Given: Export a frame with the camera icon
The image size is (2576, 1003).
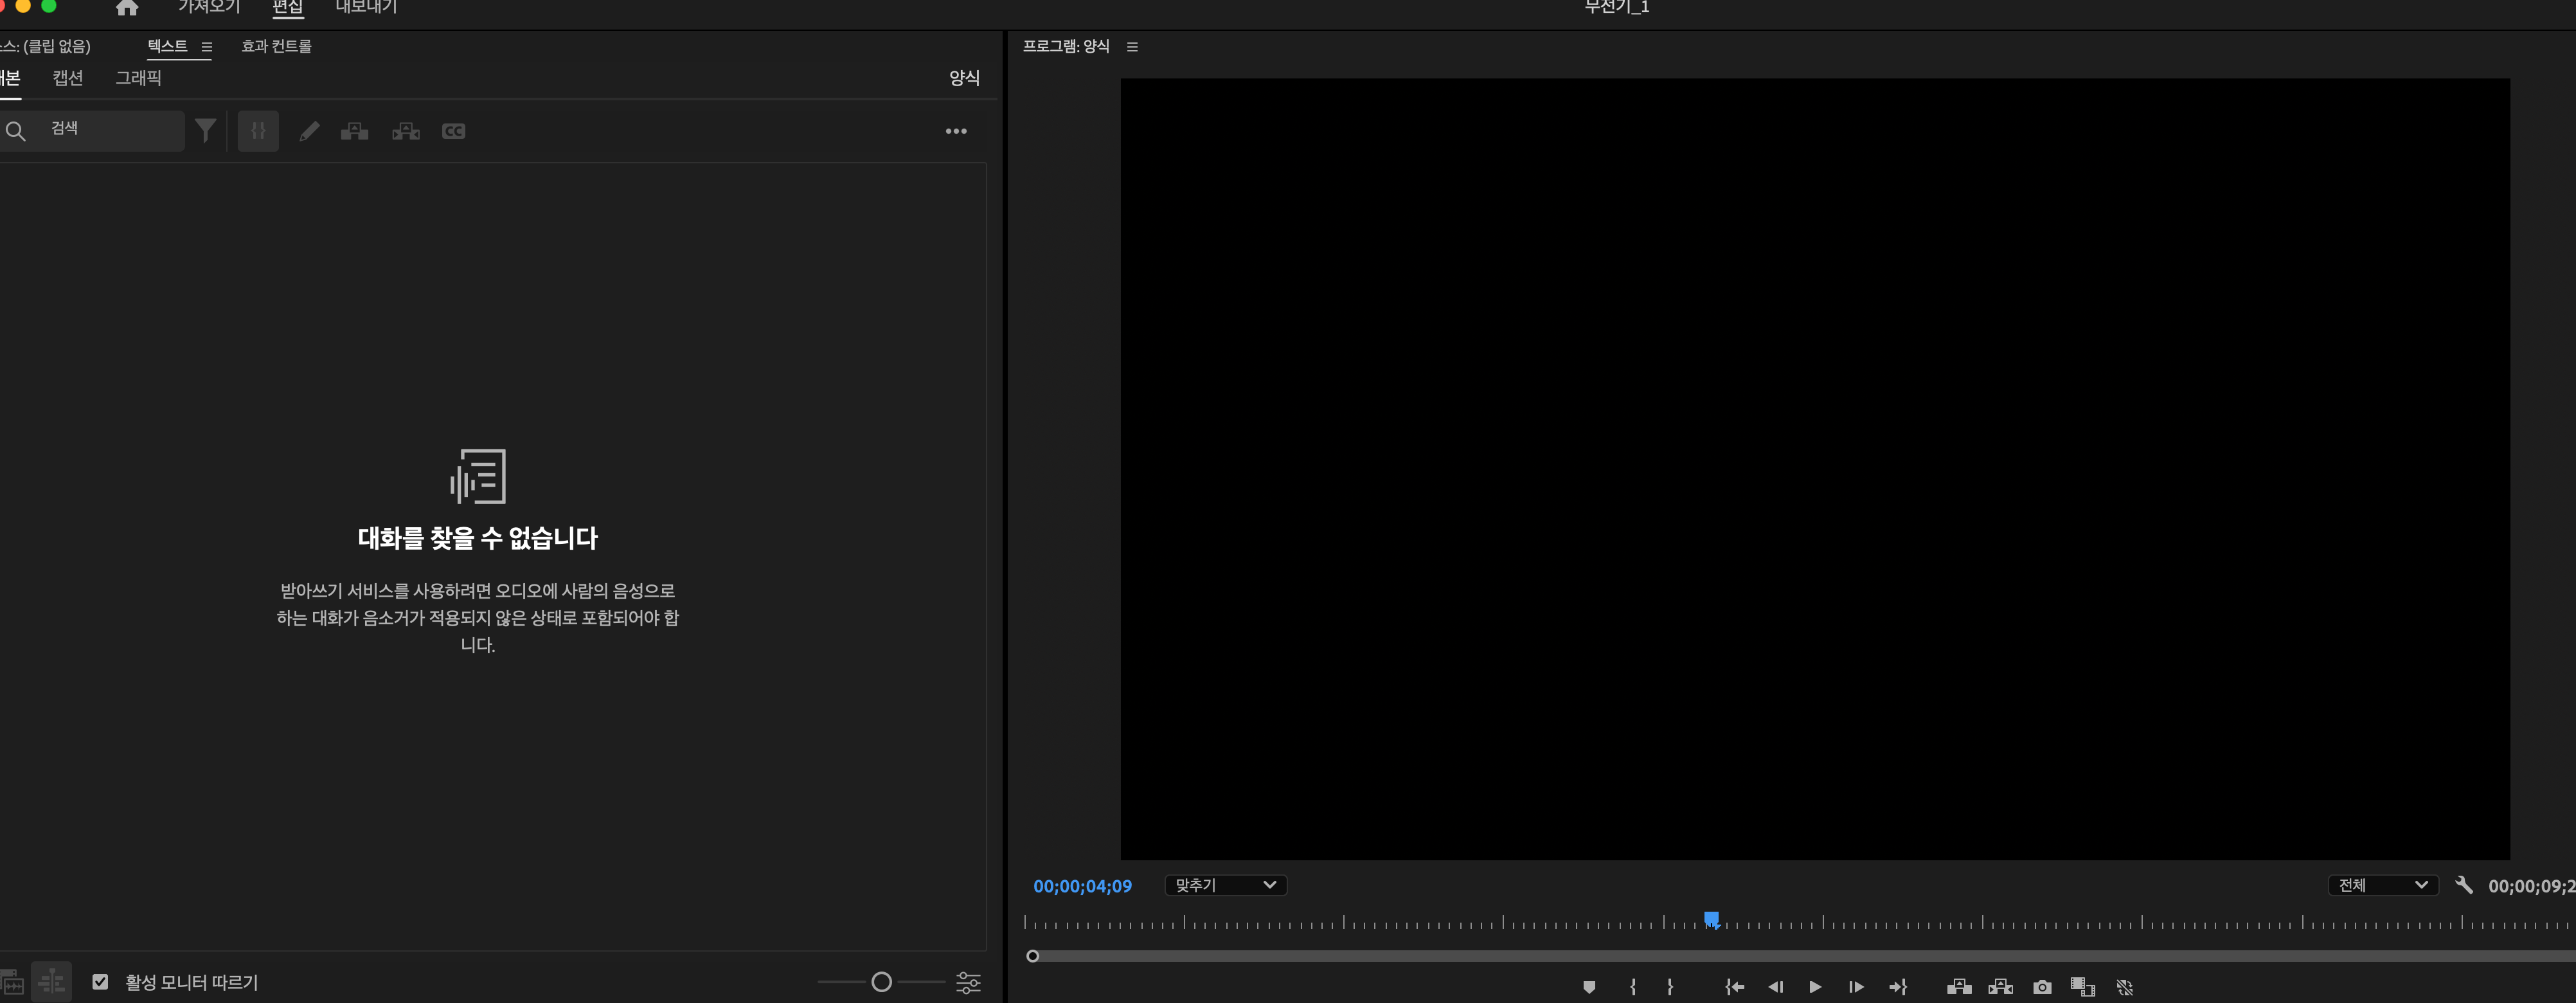Looking at the screenshot, I should click(x=2042, y=987).
